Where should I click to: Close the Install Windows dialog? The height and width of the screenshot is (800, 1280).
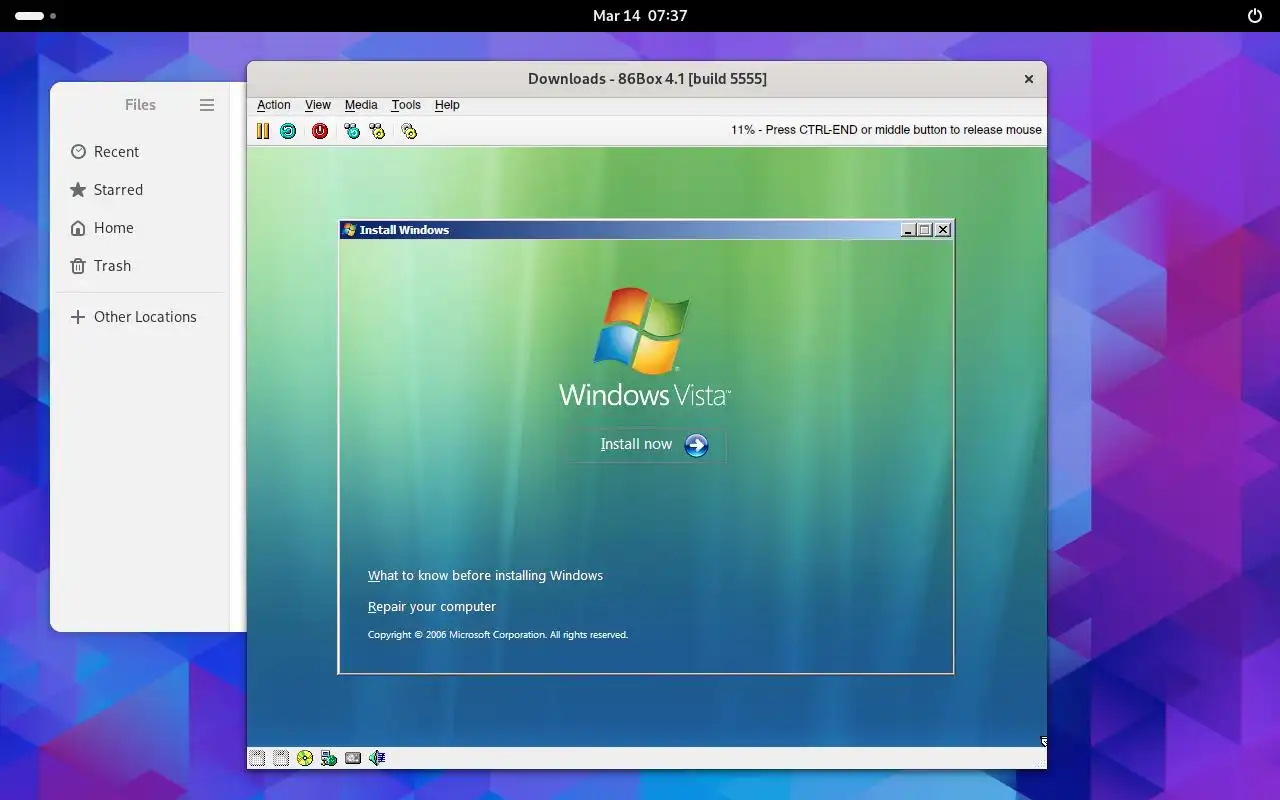click(943, 230)
